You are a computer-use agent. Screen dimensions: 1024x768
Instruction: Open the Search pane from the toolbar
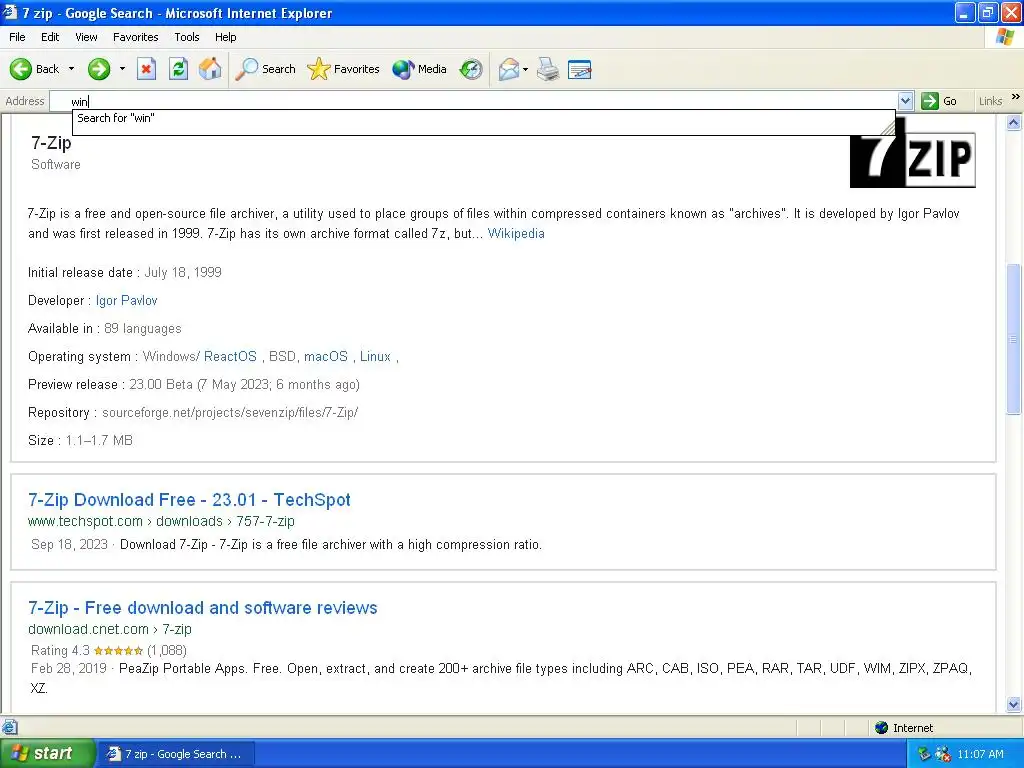[x=266, y=69]
